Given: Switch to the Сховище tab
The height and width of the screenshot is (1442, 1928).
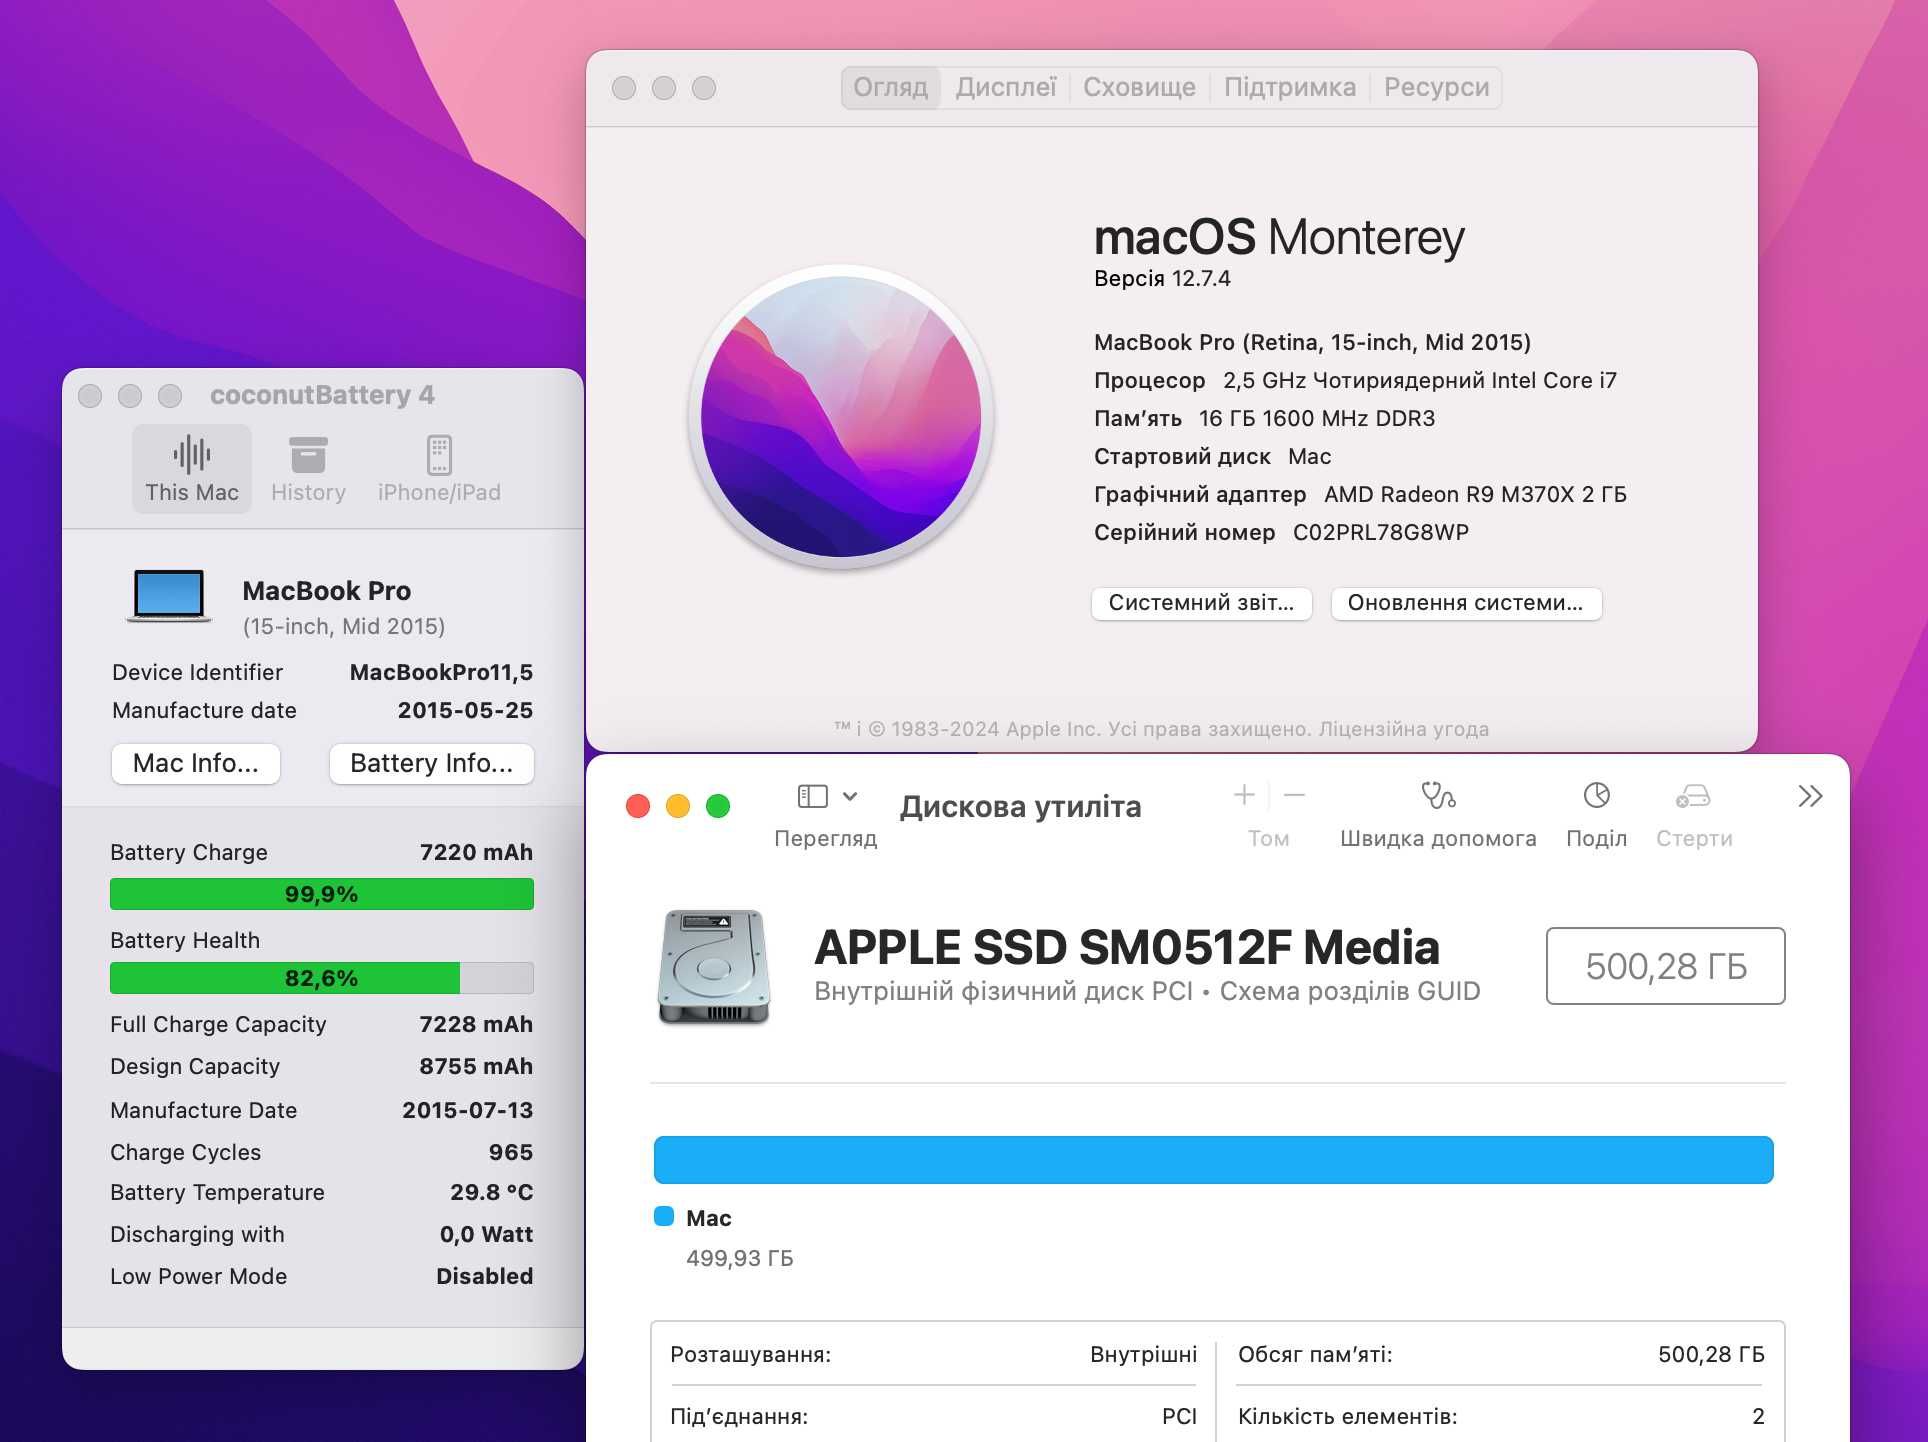Looking at the screenshot, I should pyautogui.click(x=1139, y=87).
